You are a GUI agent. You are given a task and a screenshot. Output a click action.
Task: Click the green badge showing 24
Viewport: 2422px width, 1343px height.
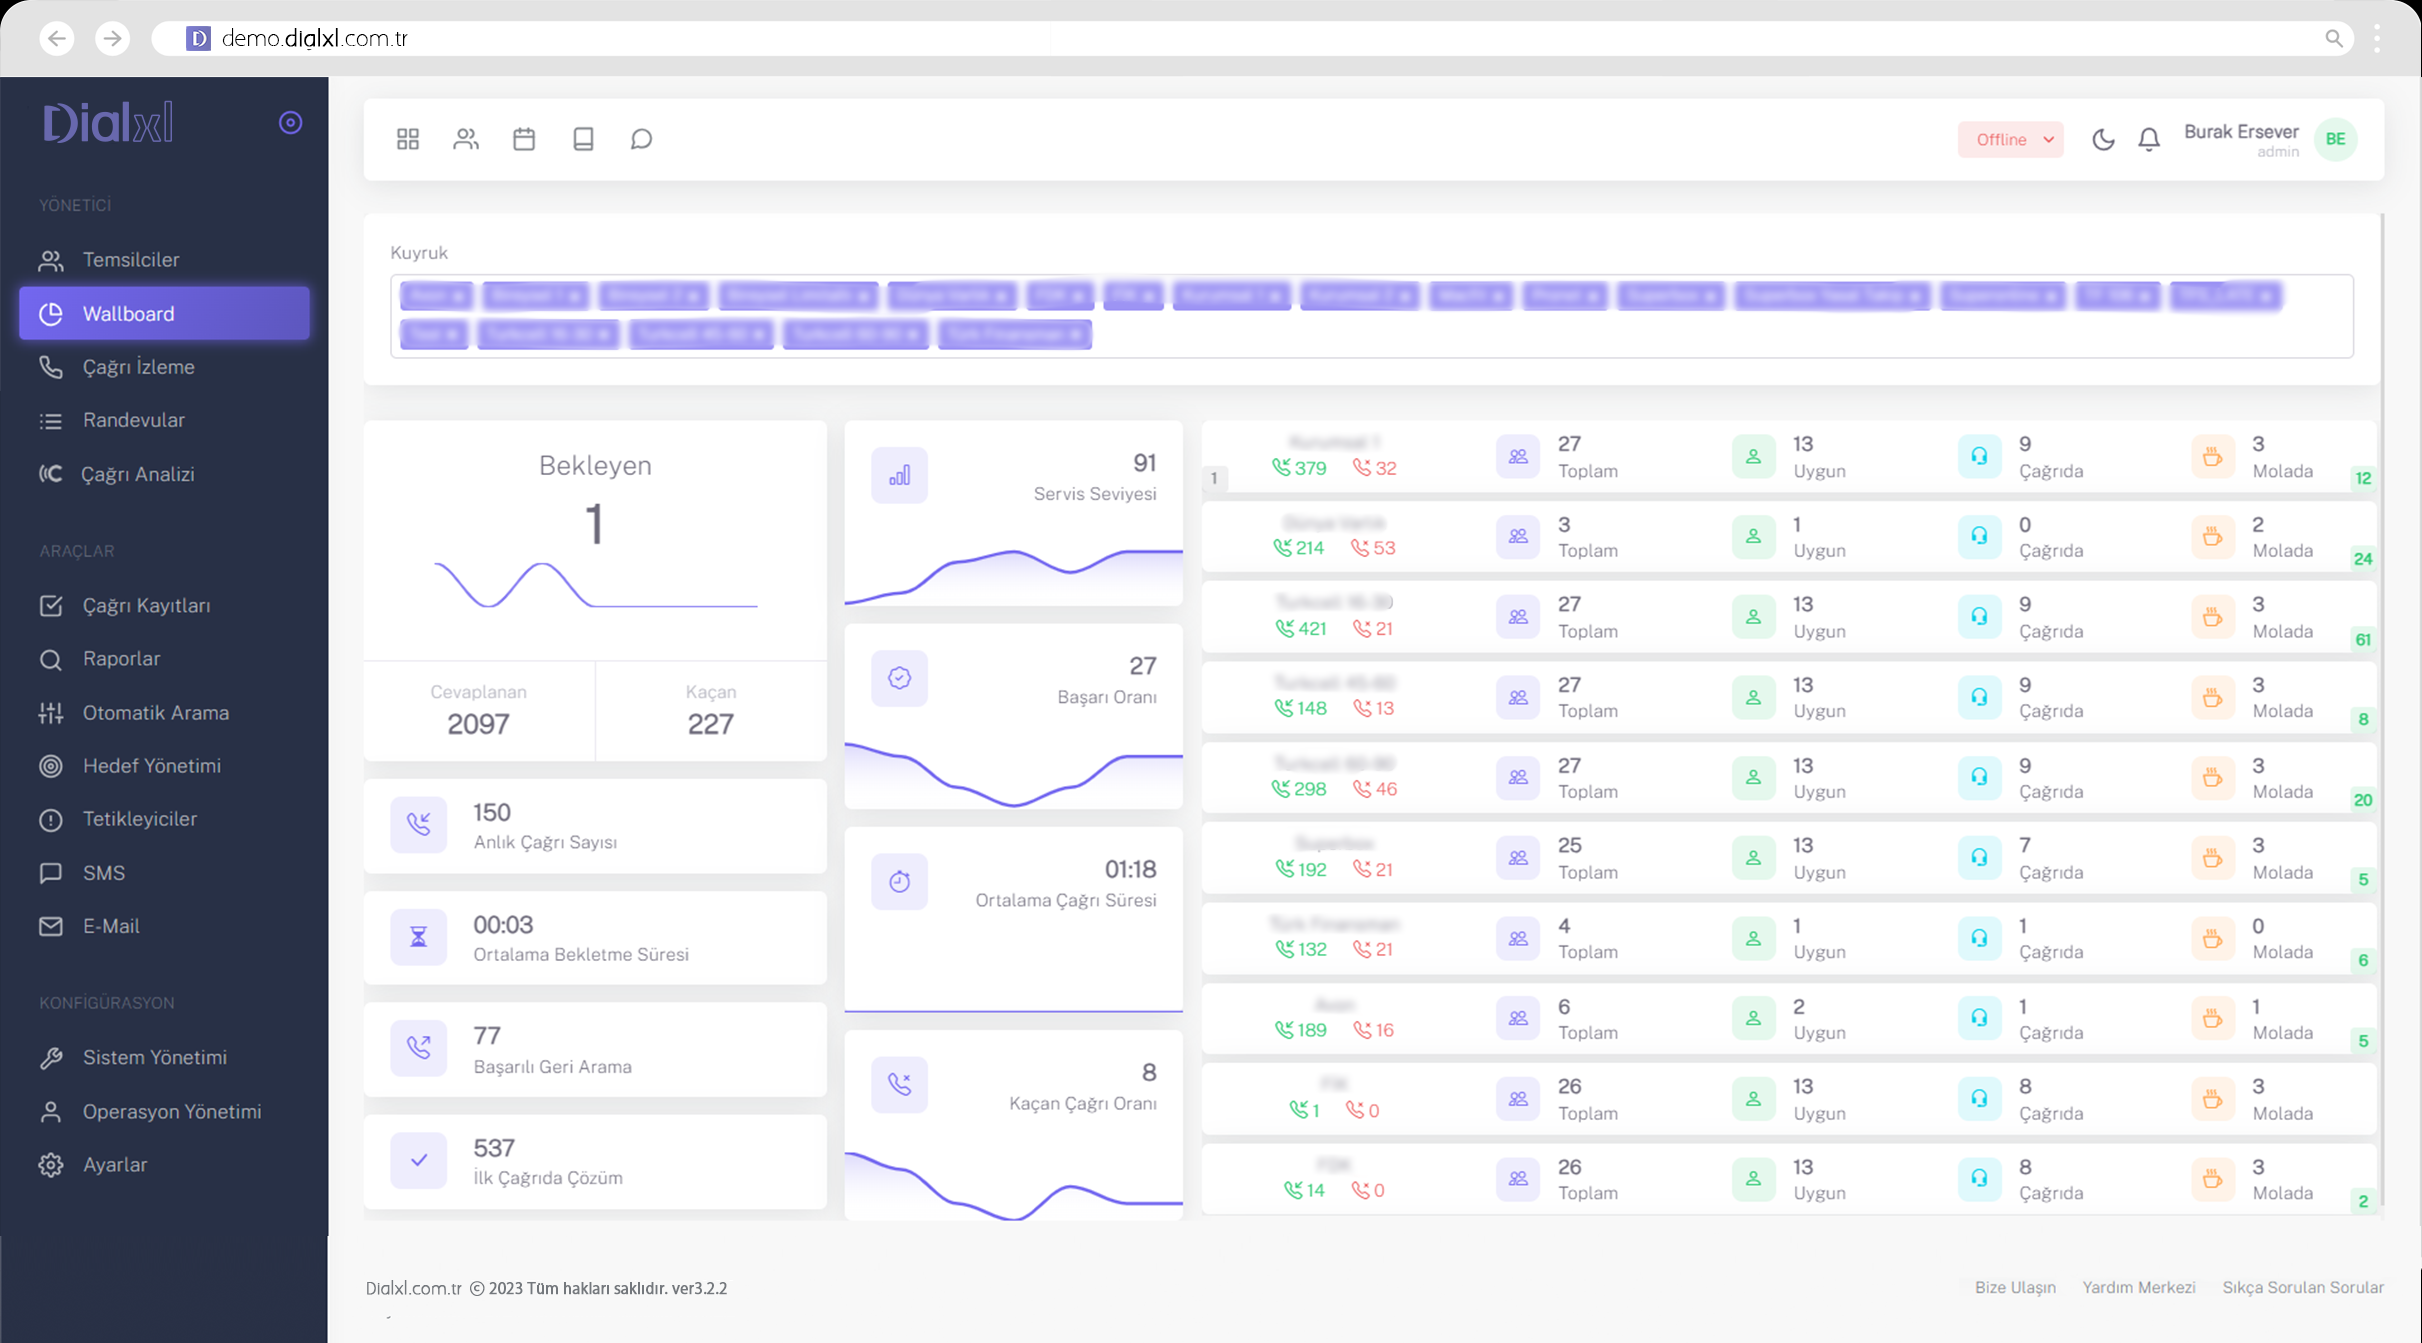[2363, 559]
